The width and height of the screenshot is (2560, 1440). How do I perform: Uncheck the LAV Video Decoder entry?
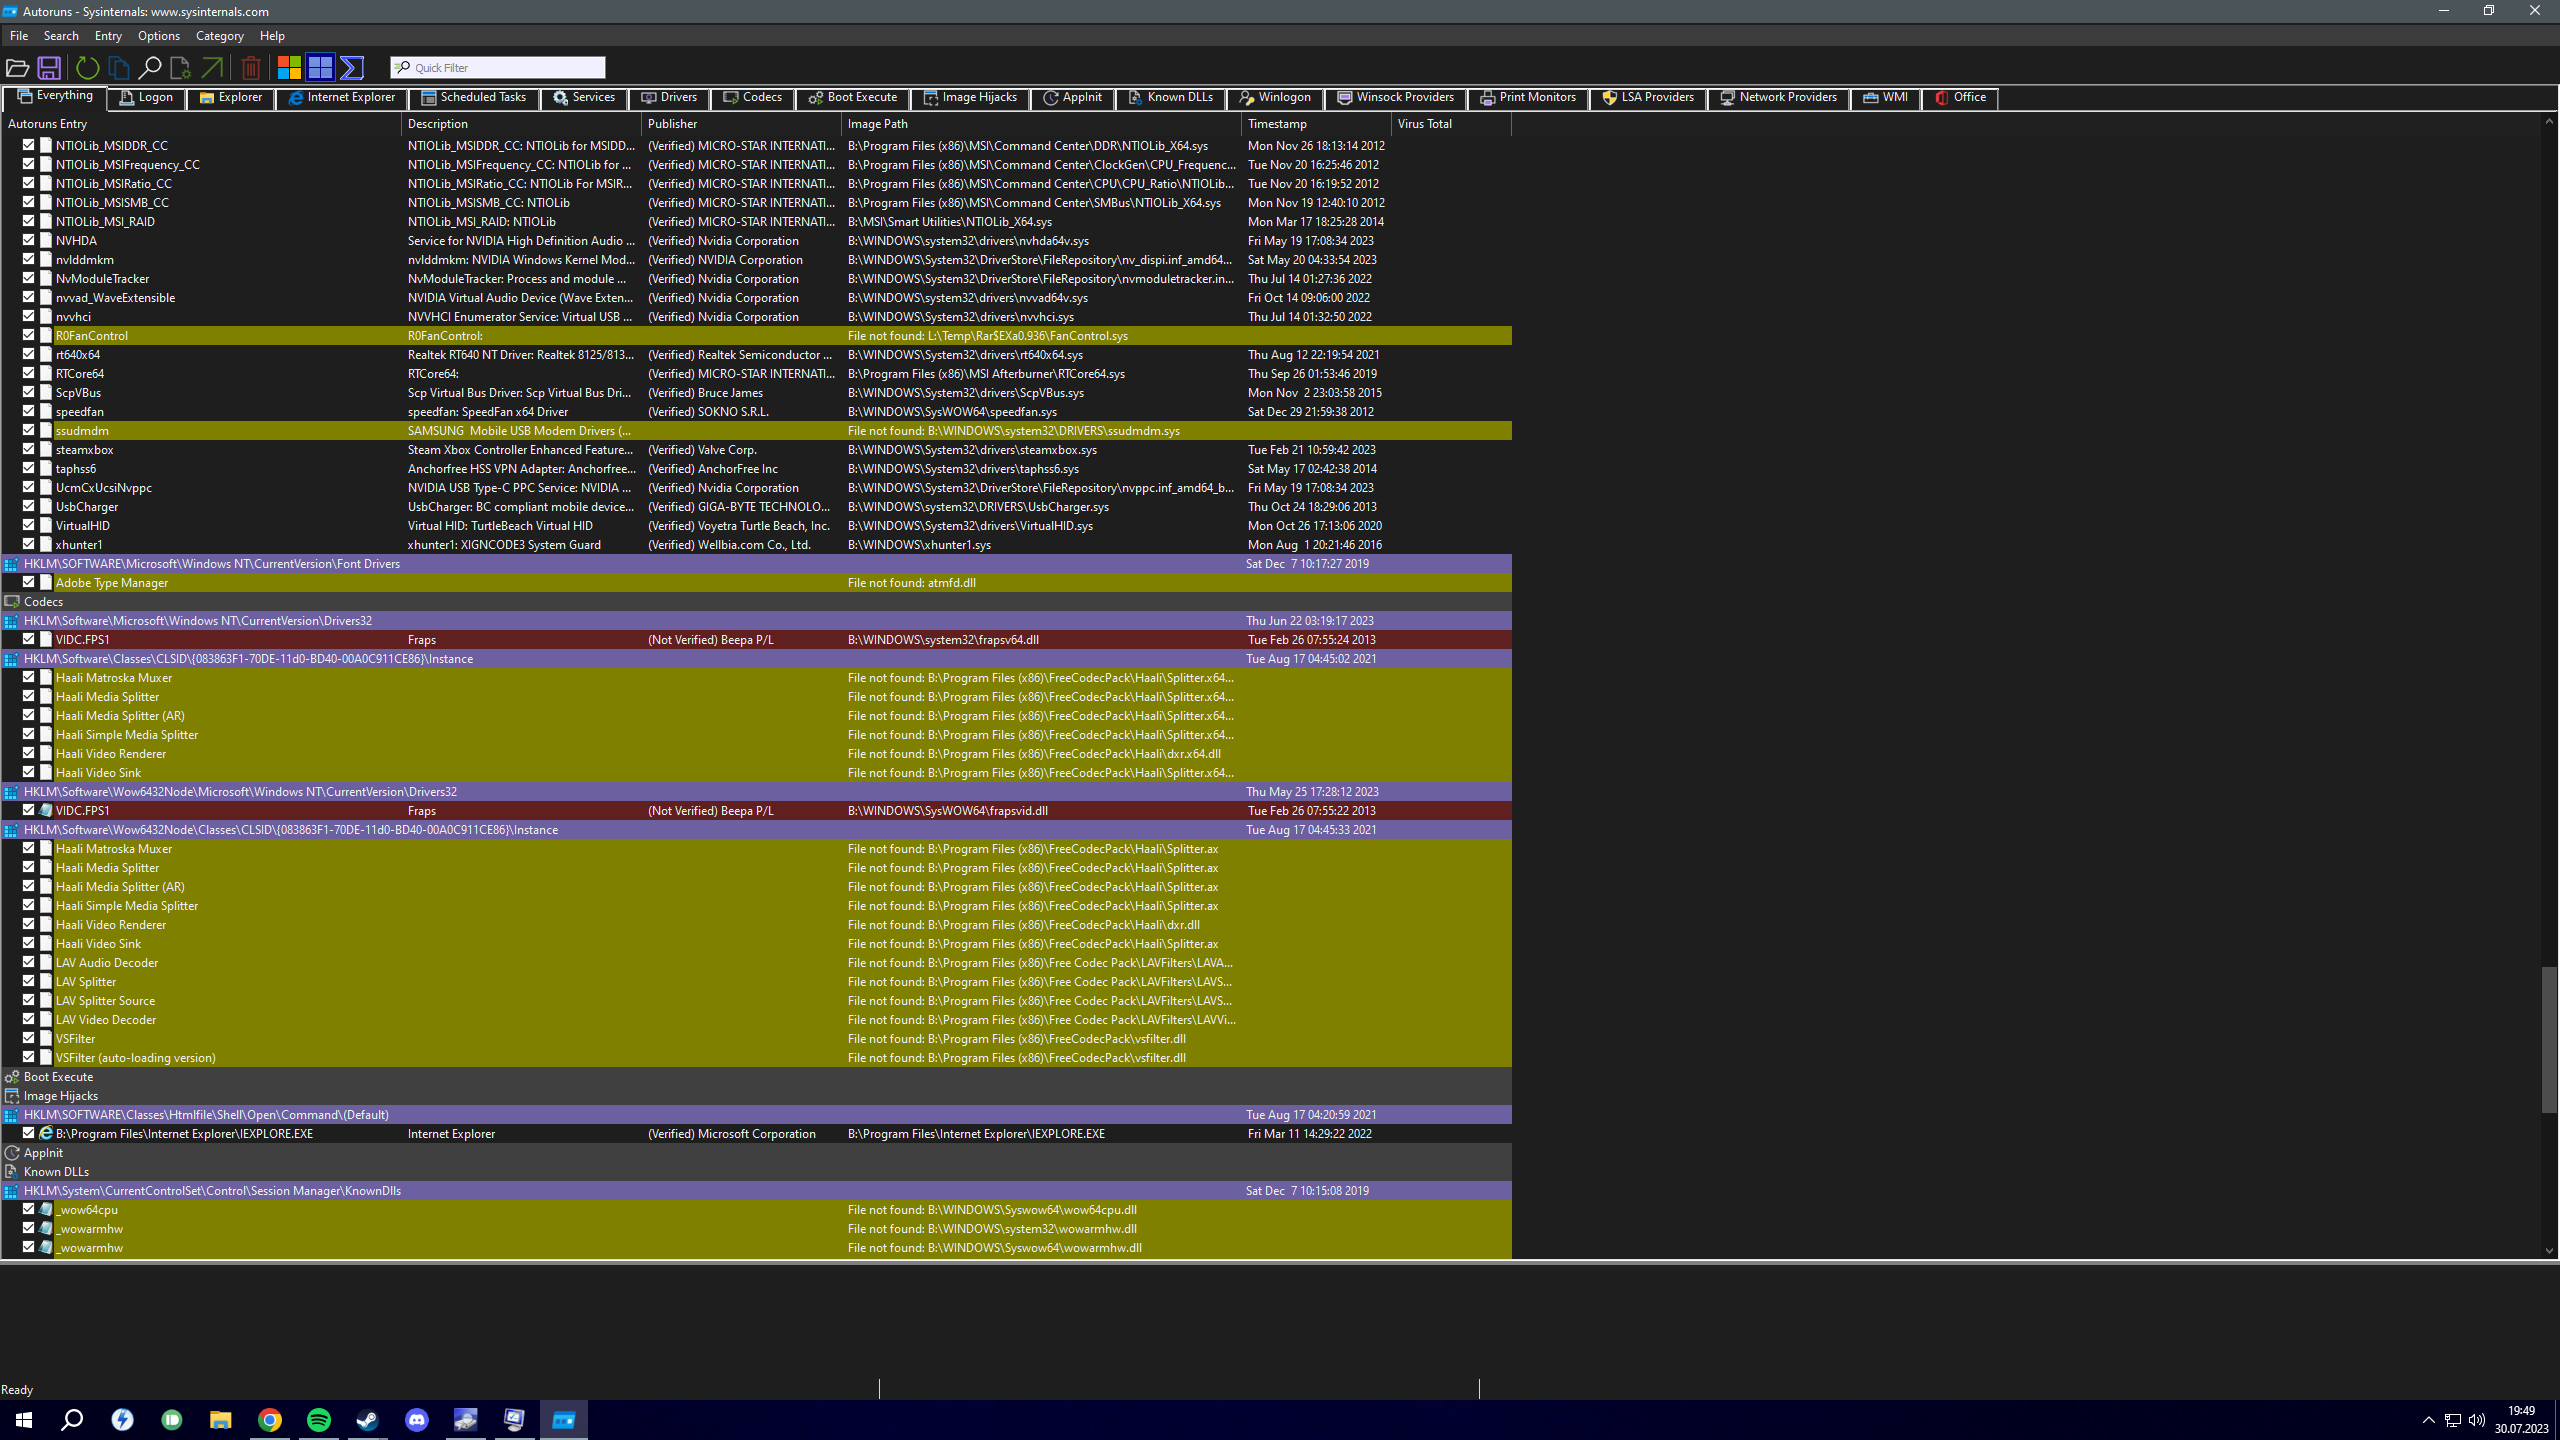[29, 1019]
